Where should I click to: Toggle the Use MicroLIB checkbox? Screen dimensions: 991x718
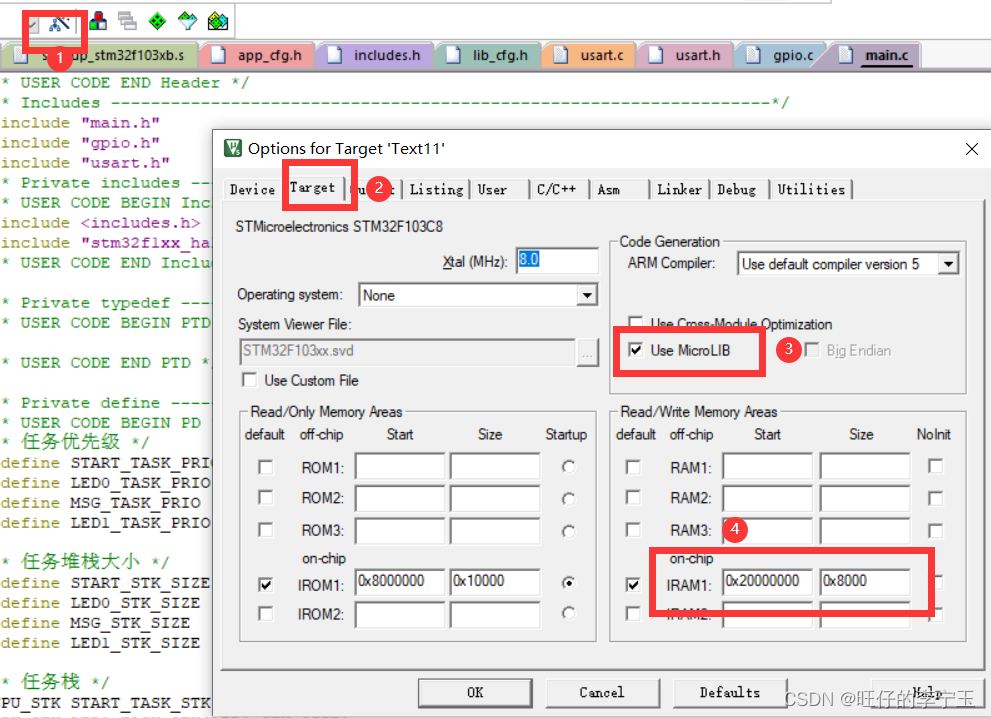636,350
